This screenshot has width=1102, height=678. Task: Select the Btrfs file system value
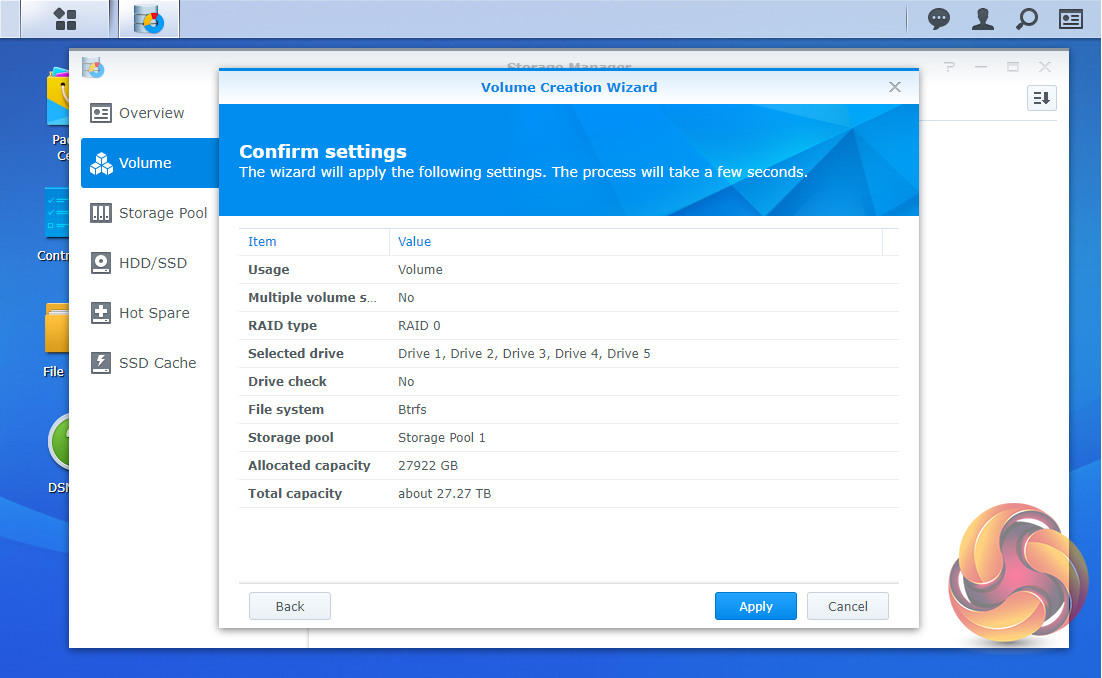(x=412, y=410)
